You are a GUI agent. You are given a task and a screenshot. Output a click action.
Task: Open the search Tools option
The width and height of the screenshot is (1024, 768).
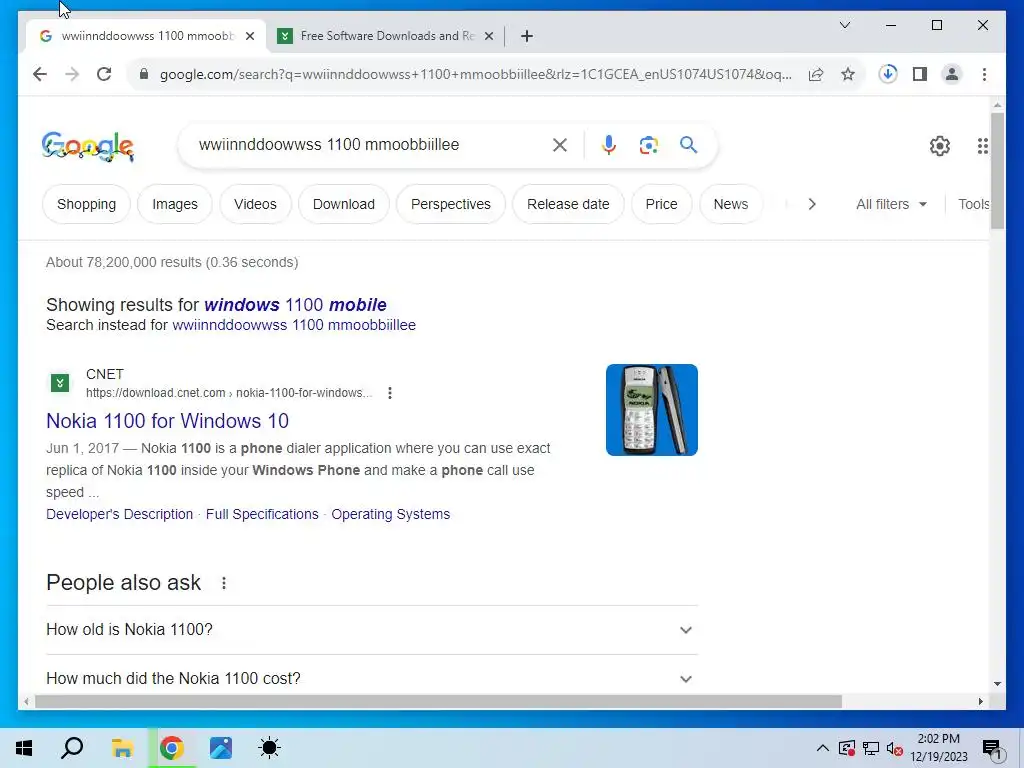[x=973, y=204]
